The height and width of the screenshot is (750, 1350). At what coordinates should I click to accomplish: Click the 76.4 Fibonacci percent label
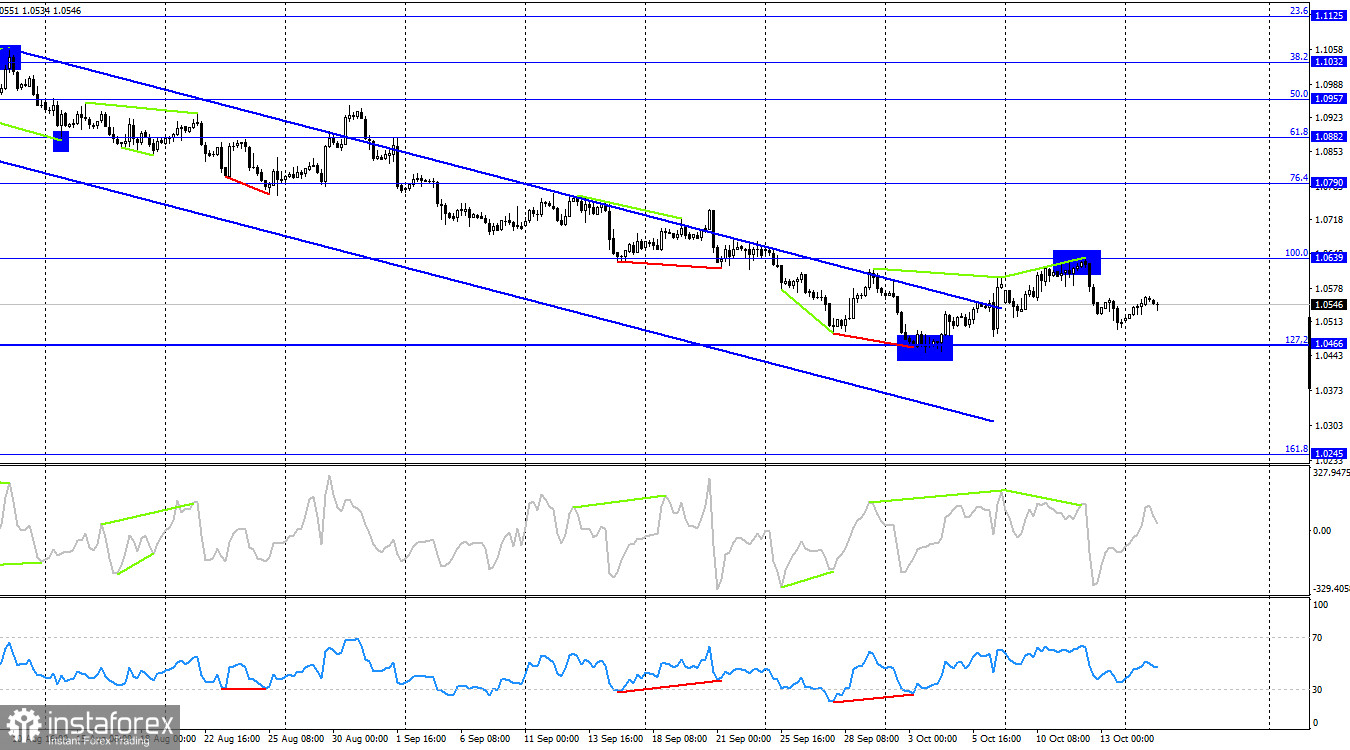[1298, 178]
